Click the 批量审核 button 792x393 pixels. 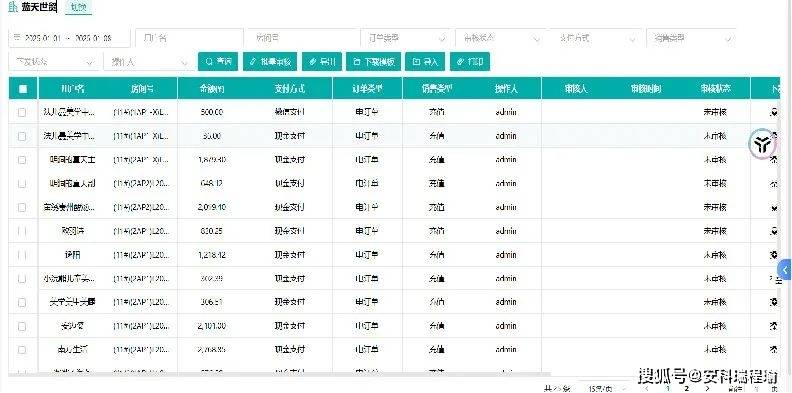[270, 62]
